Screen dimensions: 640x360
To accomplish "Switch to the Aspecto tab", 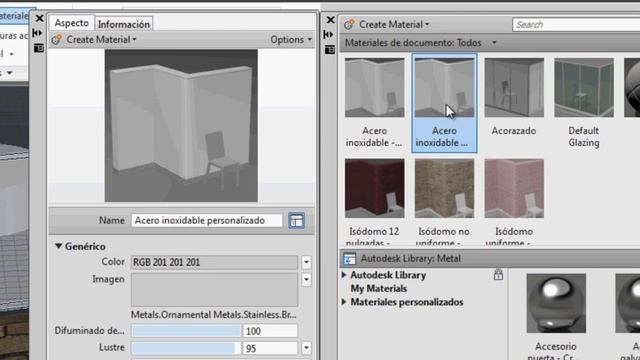I will [x=72, y=23].
